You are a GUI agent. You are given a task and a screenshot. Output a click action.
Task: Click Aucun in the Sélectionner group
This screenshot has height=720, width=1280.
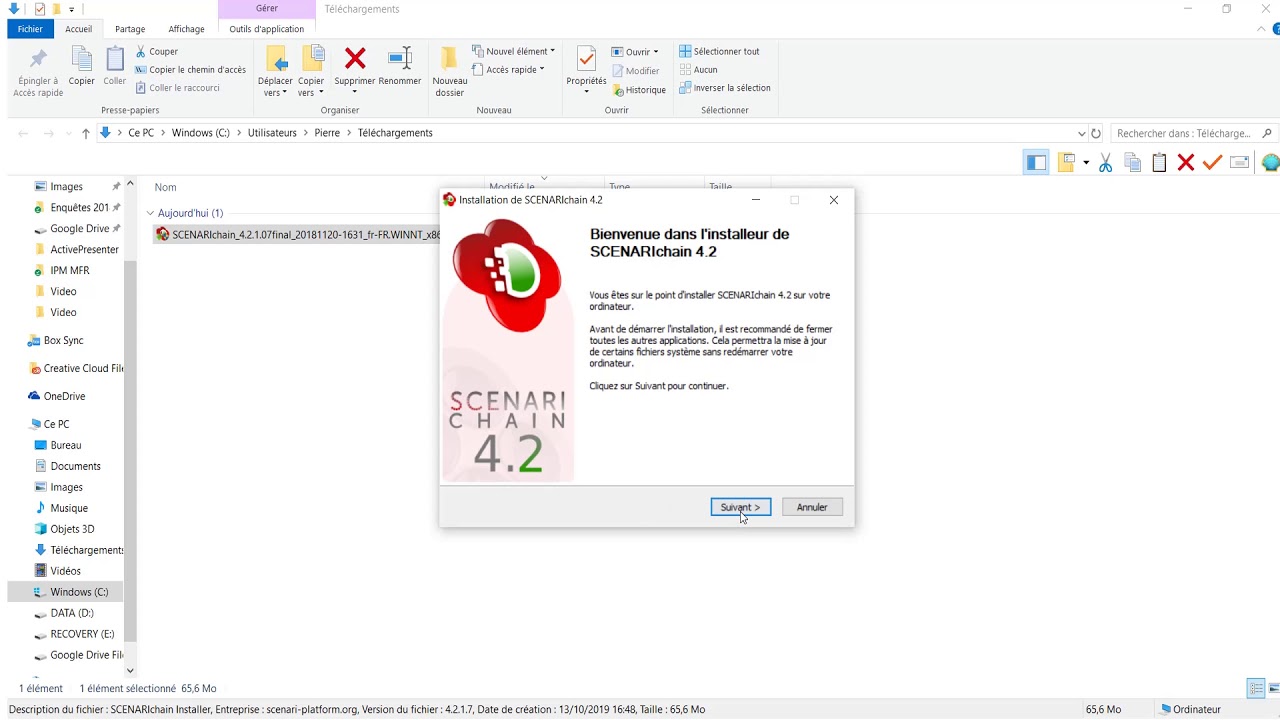tap(698, 70)
